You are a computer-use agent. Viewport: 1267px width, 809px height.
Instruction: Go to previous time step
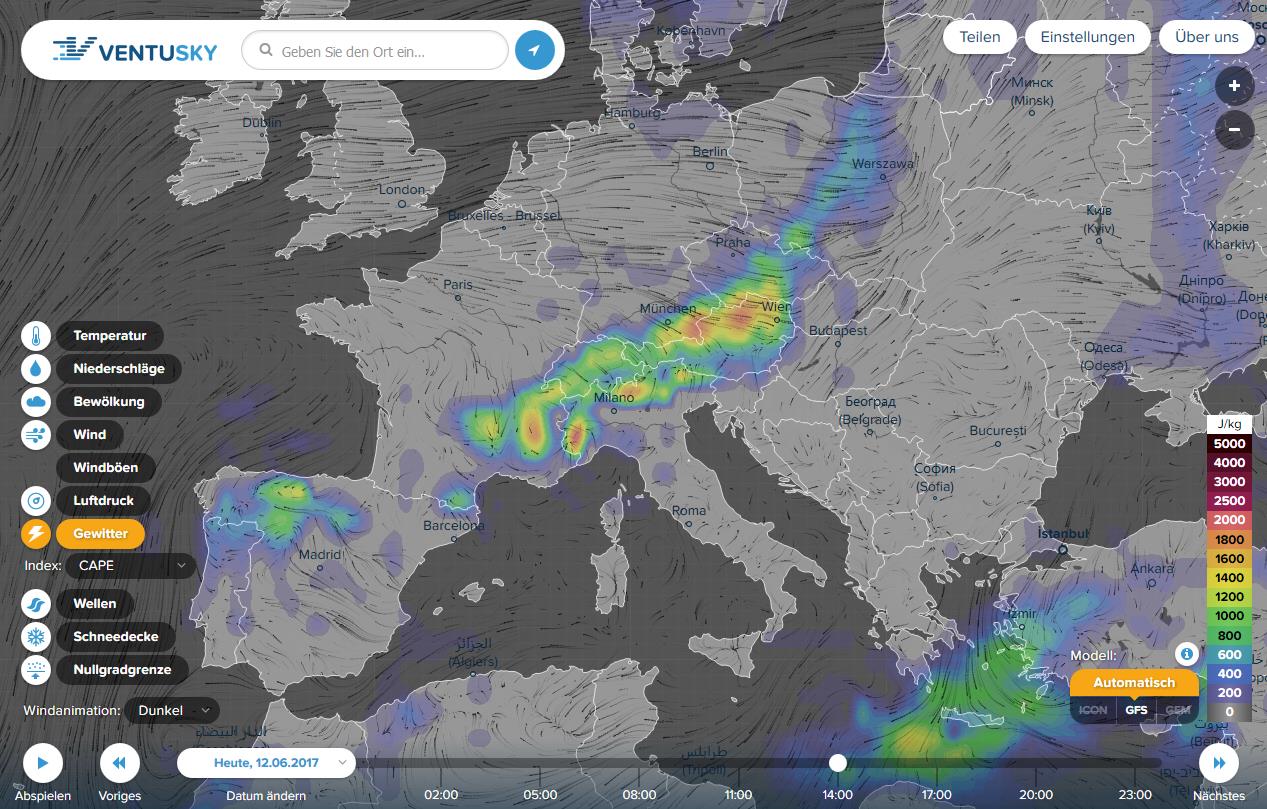(x=120, y=763)
